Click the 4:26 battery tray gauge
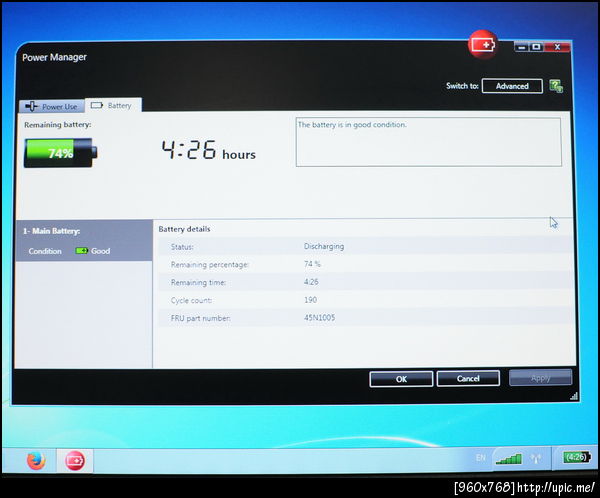Image resolution: width=600 pixels, height=498 pixels. [577, 457]
